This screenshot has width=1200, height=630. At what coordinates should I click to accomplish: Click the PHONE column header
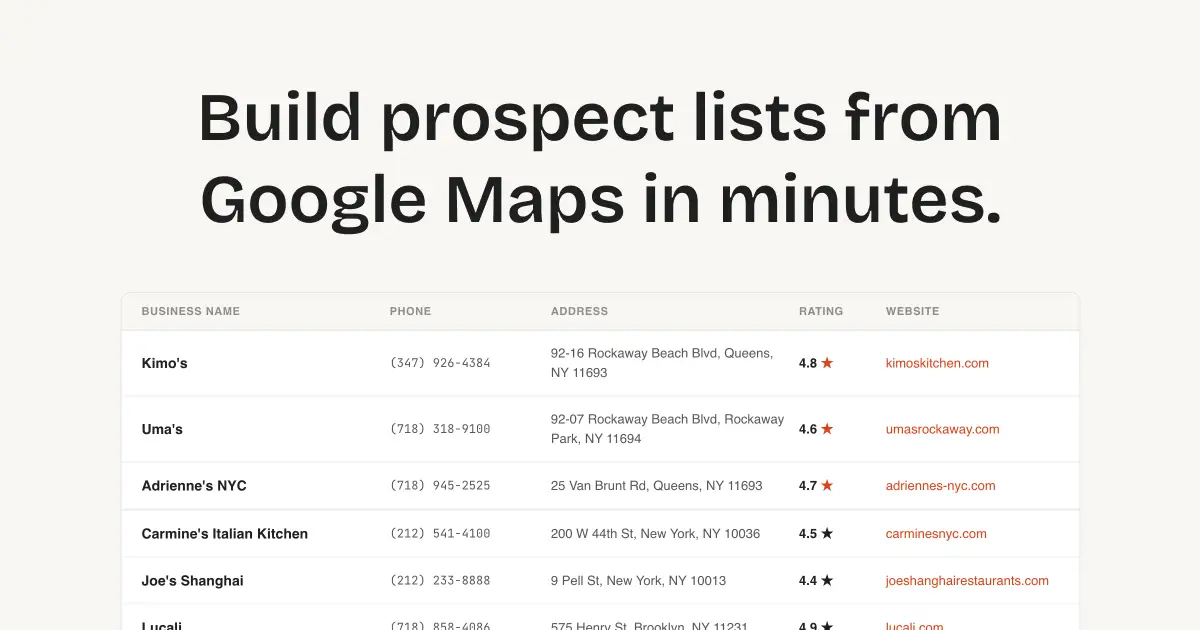click(x=410, y=311)
